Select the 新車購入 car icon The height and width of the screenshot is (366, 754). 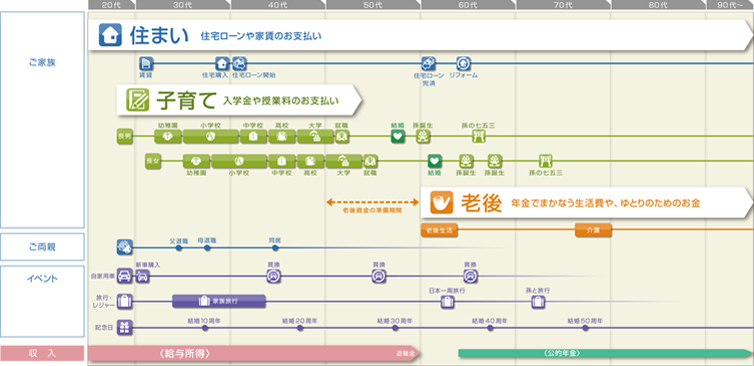tap(142, 276)
